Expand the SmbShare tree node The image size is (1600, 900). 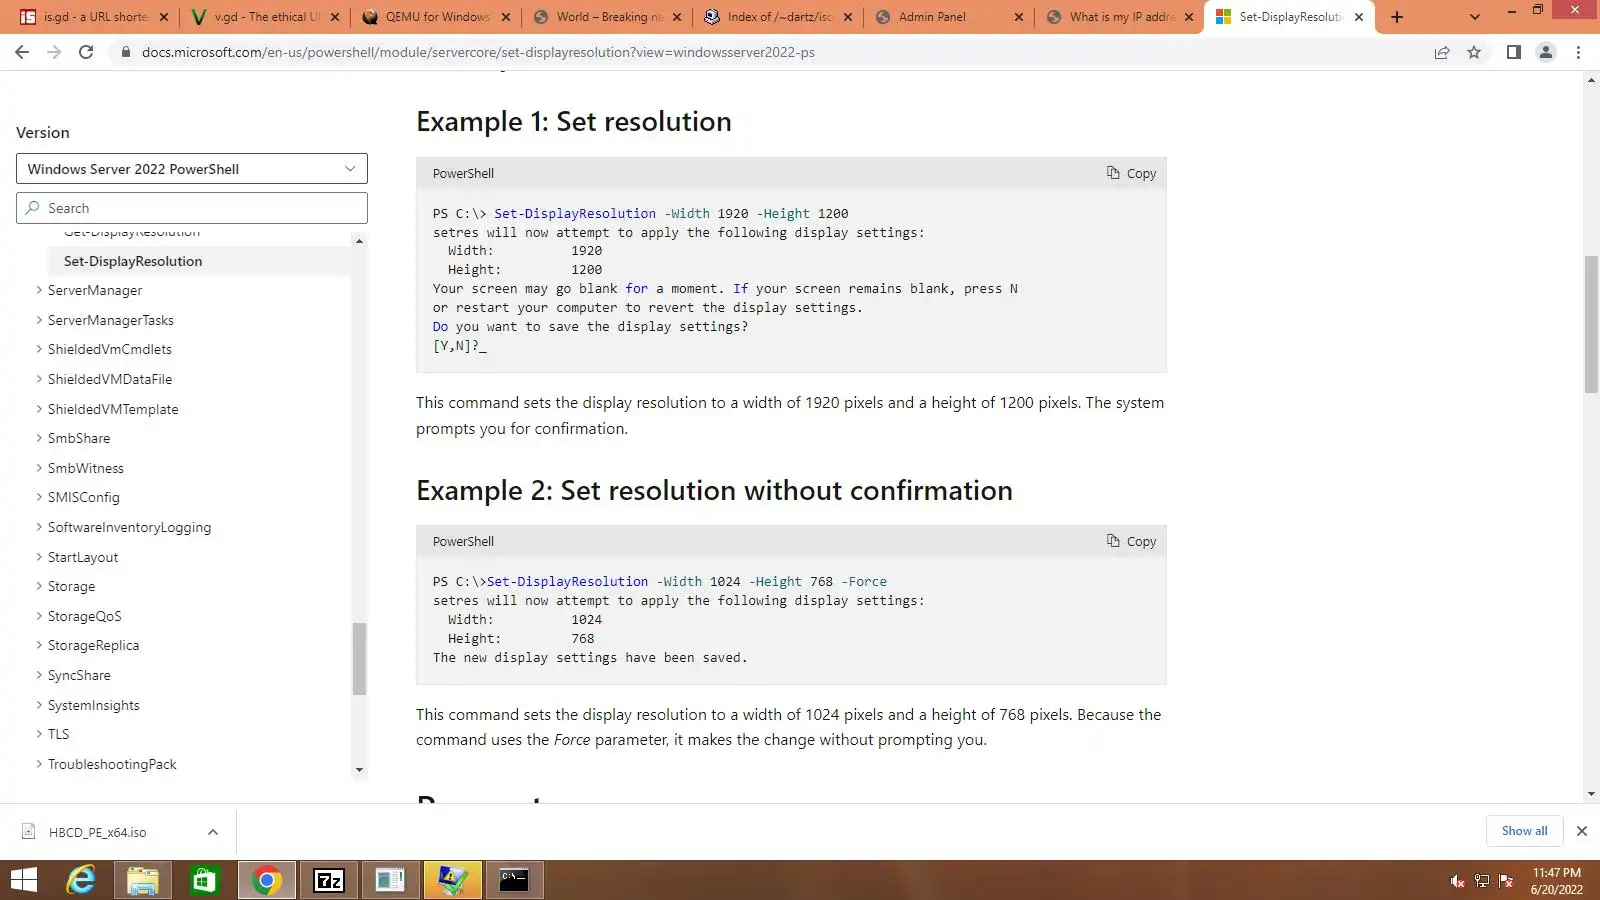pos(39,438)
